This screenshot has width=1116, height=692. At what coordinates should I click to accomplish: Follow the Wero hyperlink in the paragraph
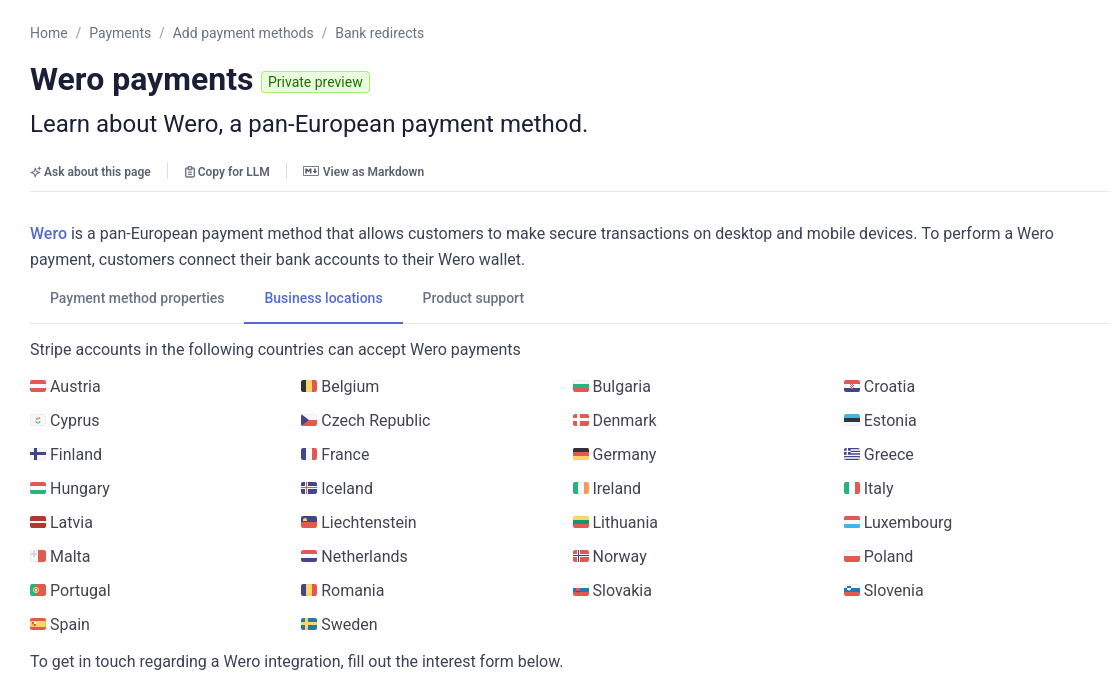coord(48,234)
